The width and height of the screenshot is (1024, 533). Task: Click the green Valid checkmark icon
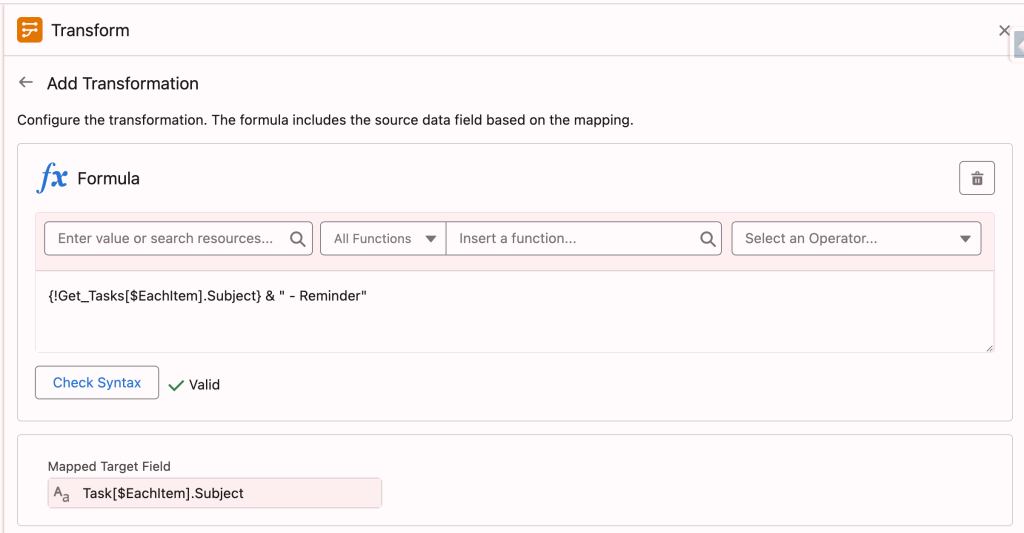pyautogui.click(x=176, y=385)
